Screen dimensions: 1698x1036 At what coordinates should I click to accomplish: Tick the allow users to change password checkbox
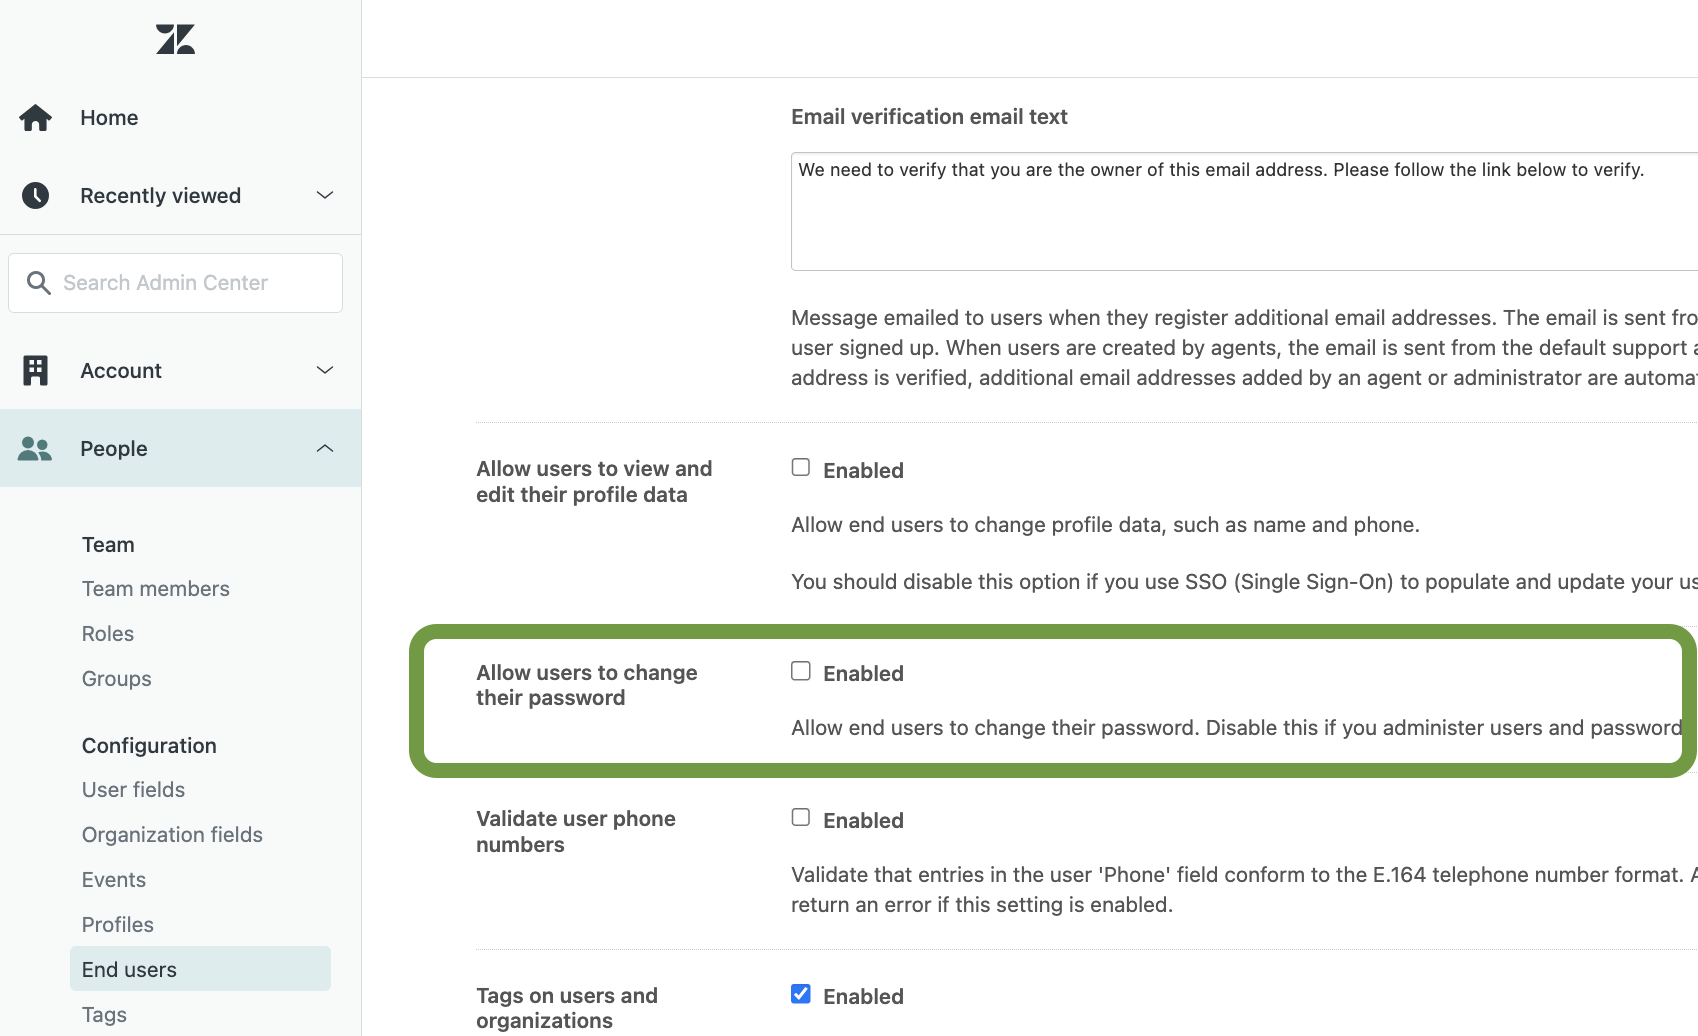(801, 671)
